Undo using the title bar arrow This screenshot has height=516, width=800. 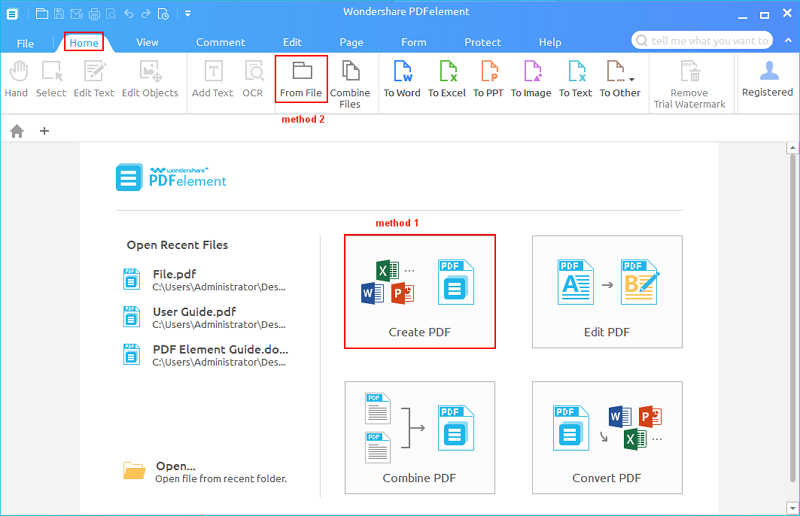click(x=129, y=14)
